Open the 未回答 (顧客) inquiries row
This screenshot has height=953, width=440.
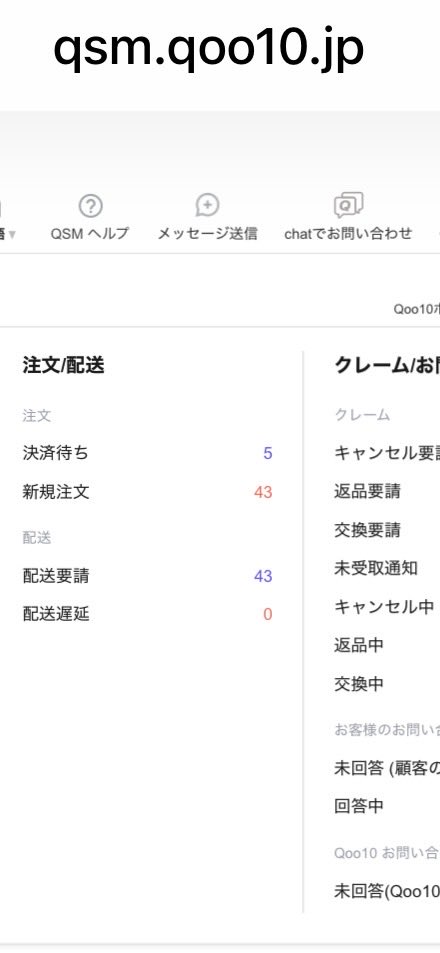click(x=387, y=768)
